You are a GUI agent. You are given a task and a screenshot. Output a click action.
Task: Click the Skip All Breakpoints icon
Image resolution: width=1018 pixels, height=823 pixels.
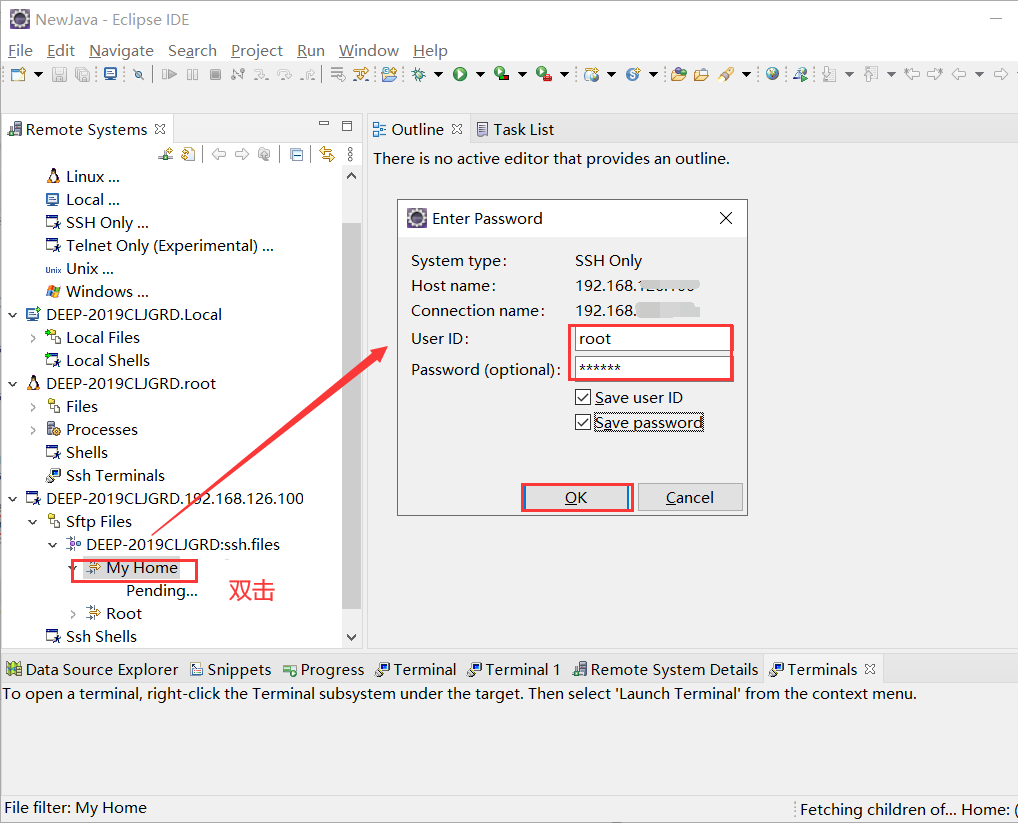pyautogui.click(x=138, y=75)
